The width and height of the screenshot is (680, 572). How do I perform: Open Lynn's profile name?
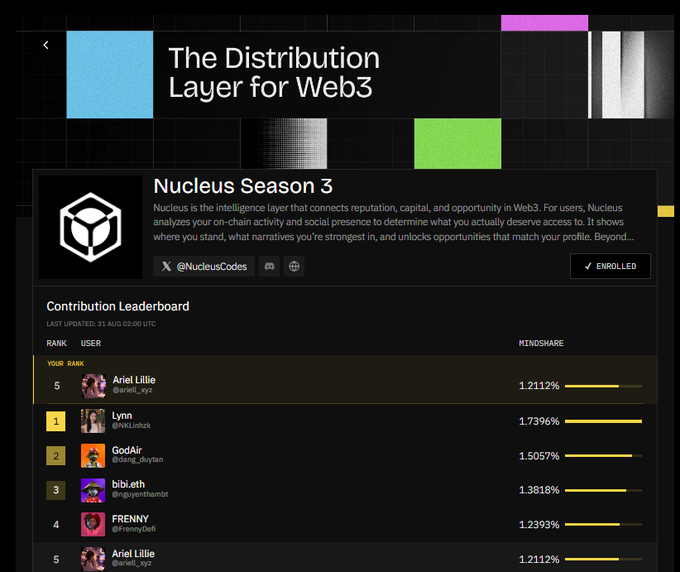click(x=122, y=415)
